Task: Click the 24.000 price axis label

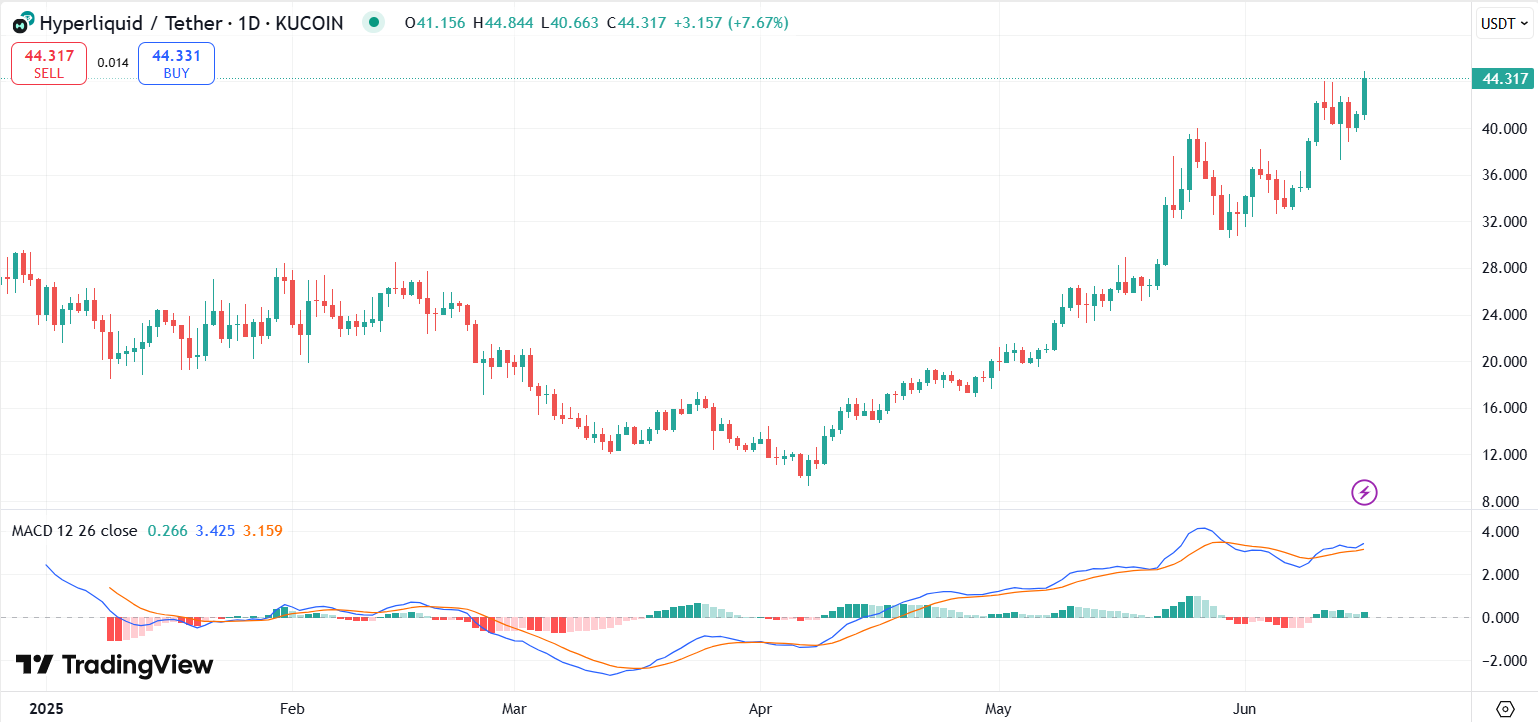Action: [x=1505, y=315]
